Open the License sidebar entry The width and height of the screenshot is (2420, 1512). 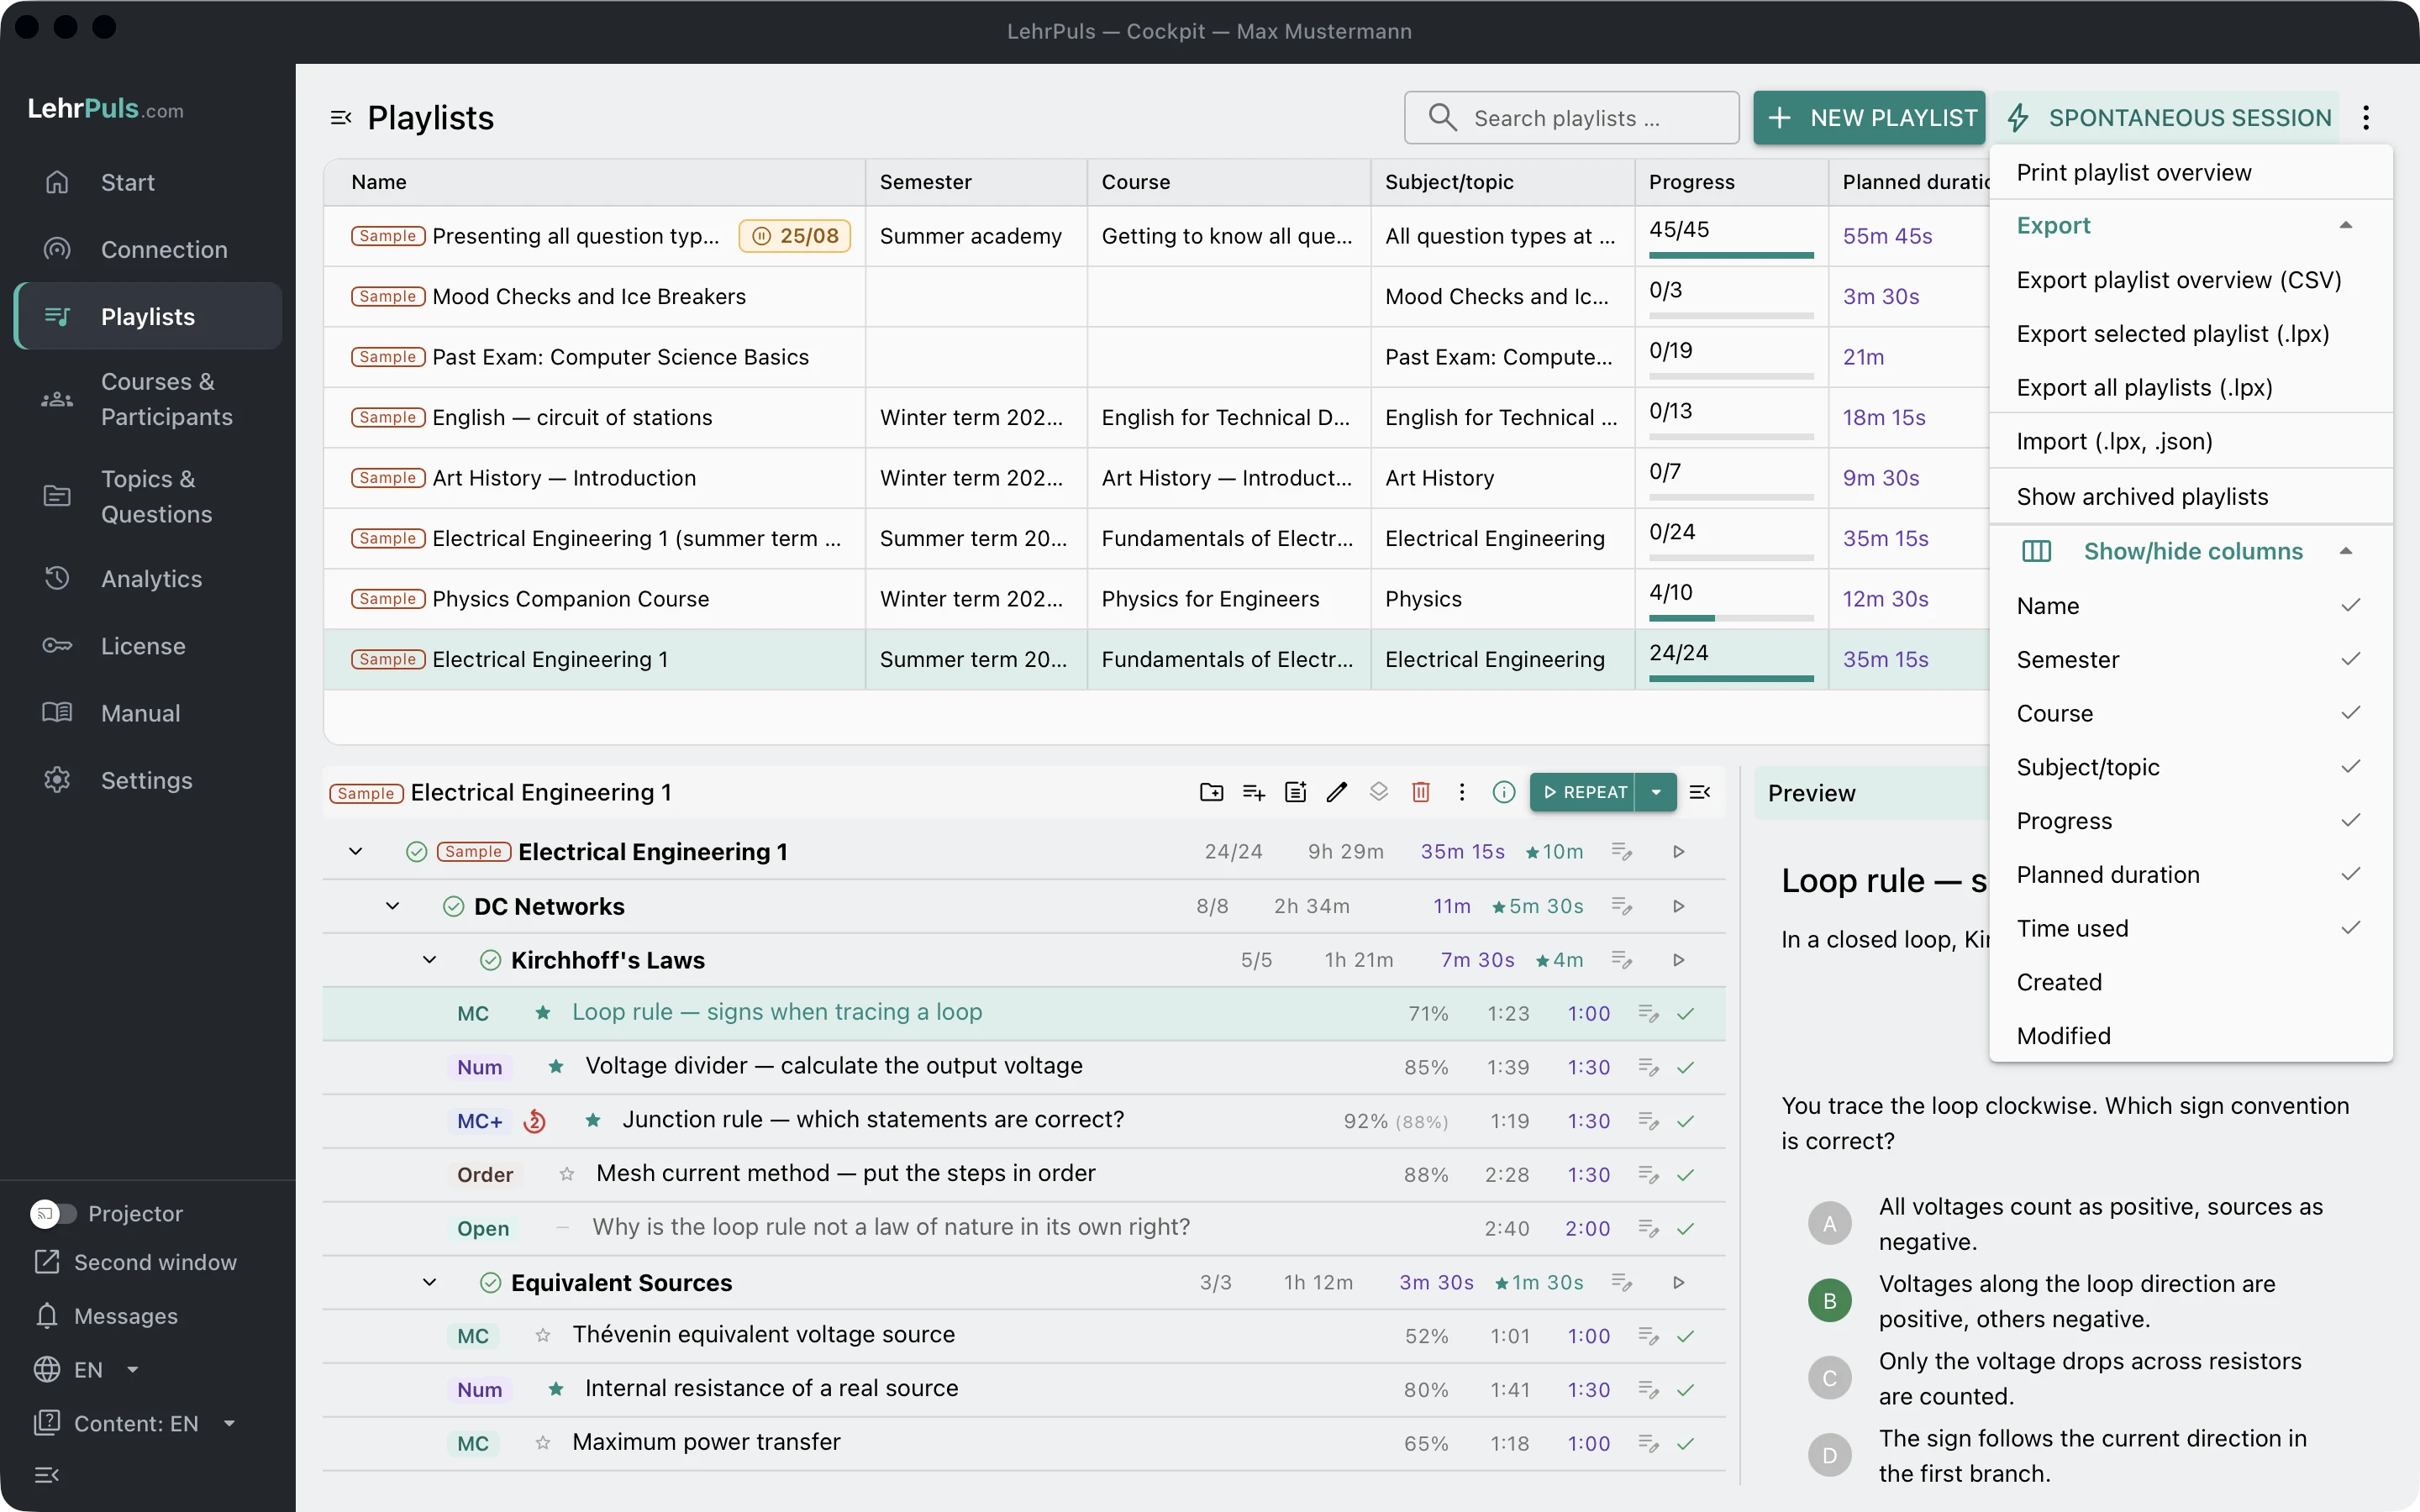pos(148,646)
